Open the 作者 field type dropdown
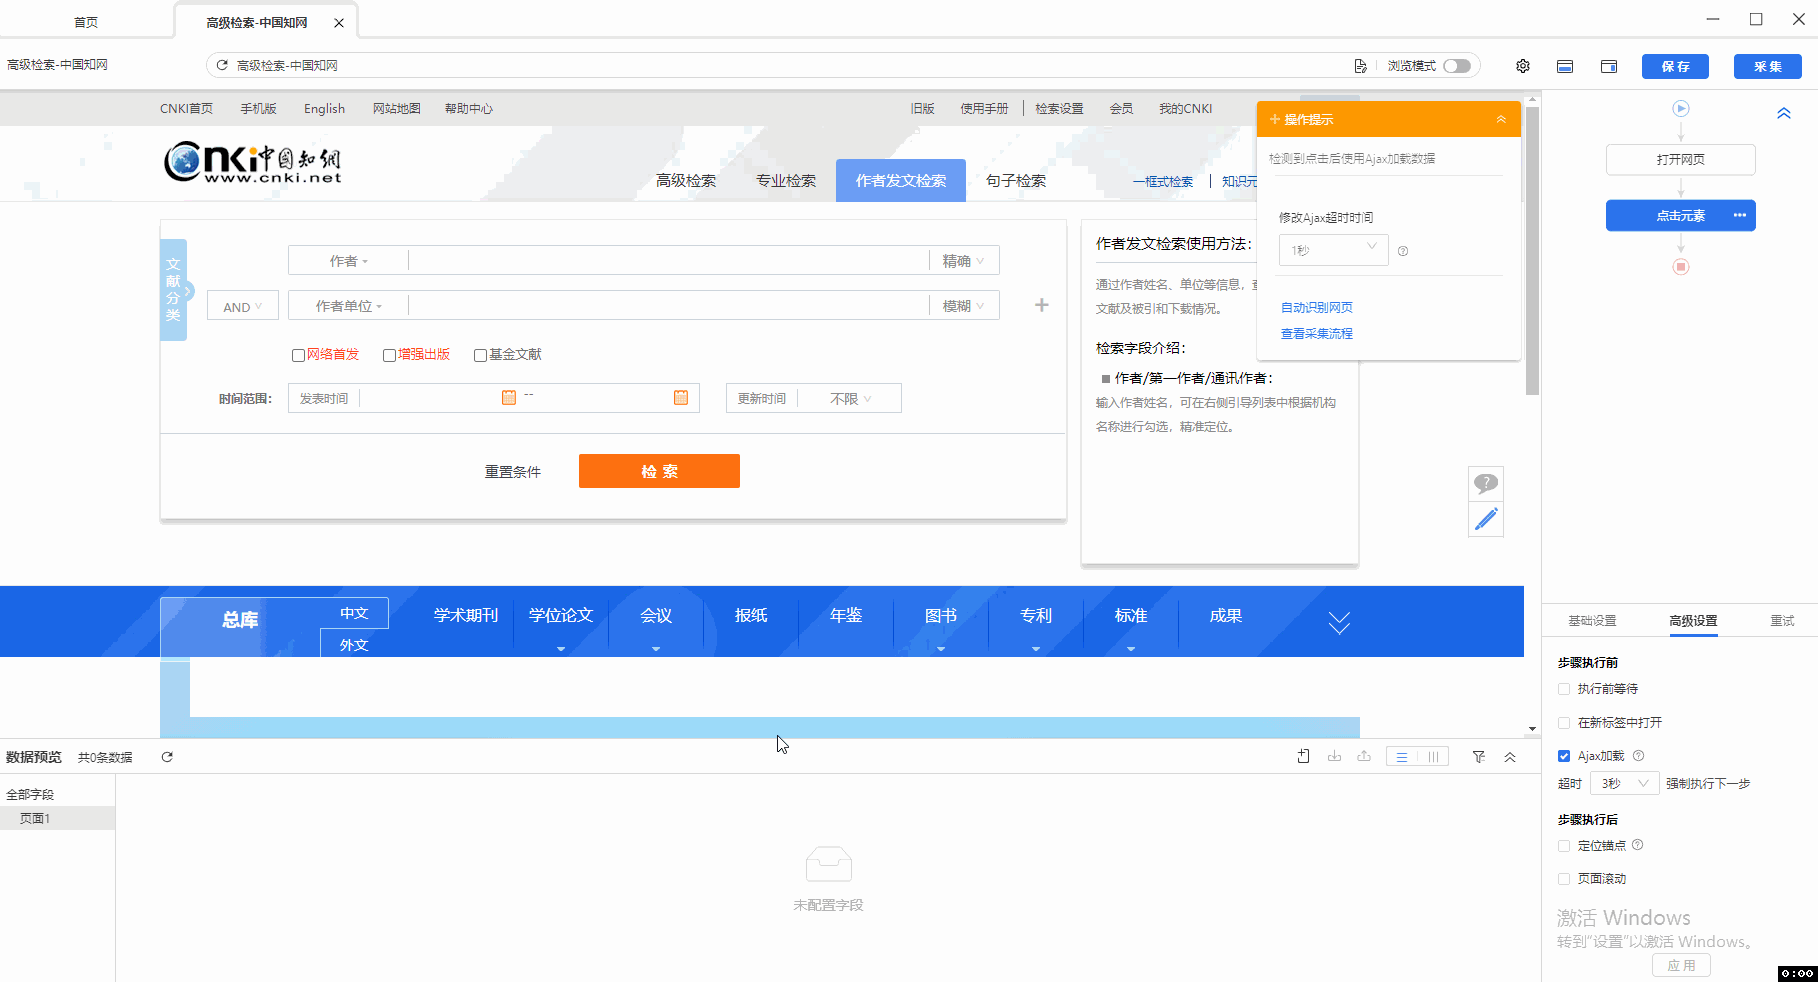 [348, 261]
